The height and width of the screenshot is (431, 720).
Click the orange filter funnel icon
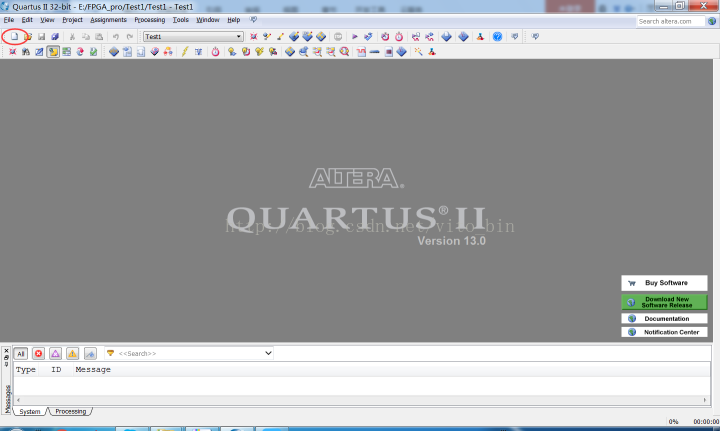click(110, 353)
